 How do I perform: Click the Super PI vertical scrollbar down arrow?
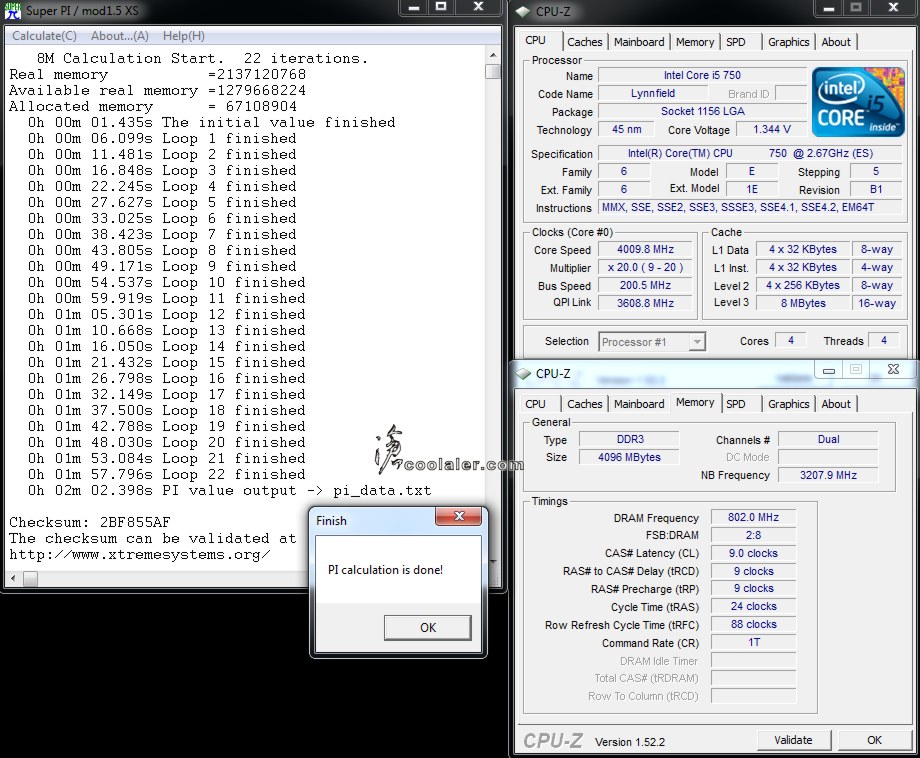tap(493, 561)
